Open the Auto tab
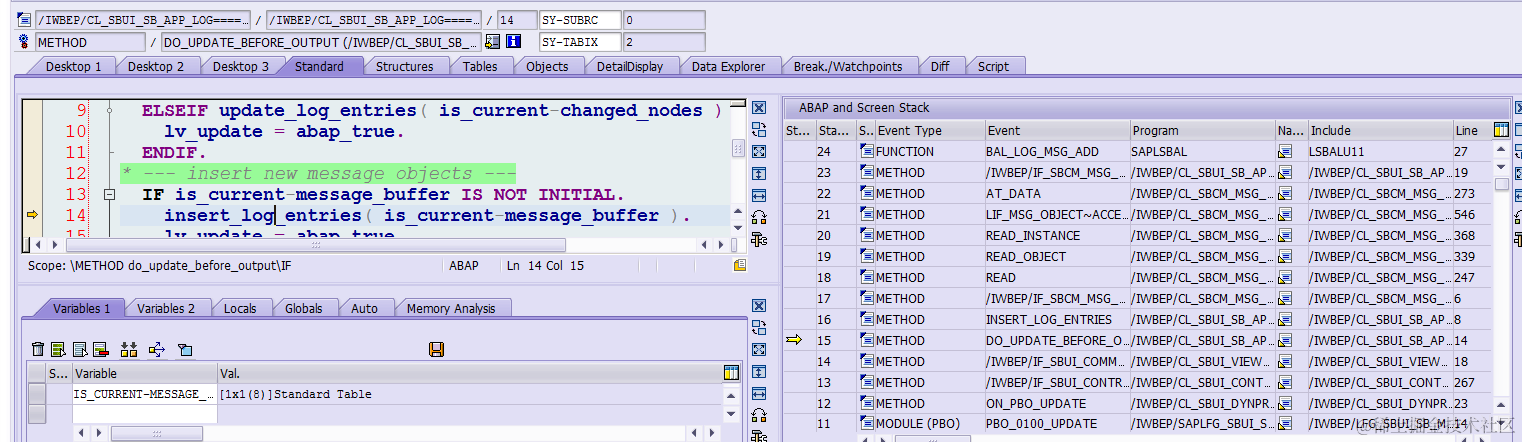This screenshot has width=1522, height=442. (x=364, y=308)
